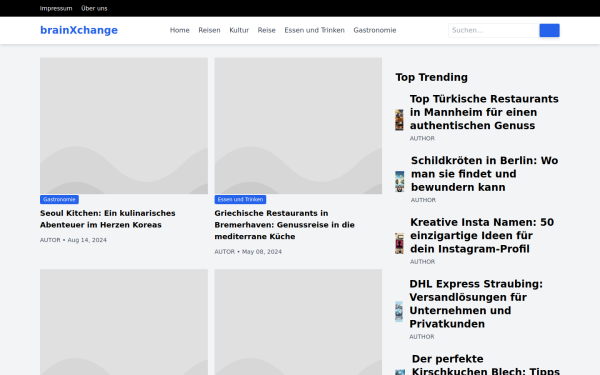
Task: Click thumbnail beside Türkische Restaurants article
Action: (399, 120)
